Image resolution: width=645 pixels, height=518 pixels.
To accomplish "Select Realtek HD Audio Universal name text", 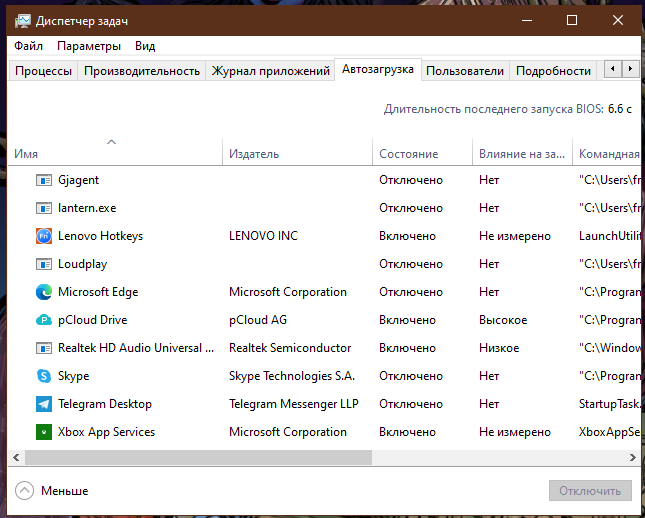I will pos(136,348).
